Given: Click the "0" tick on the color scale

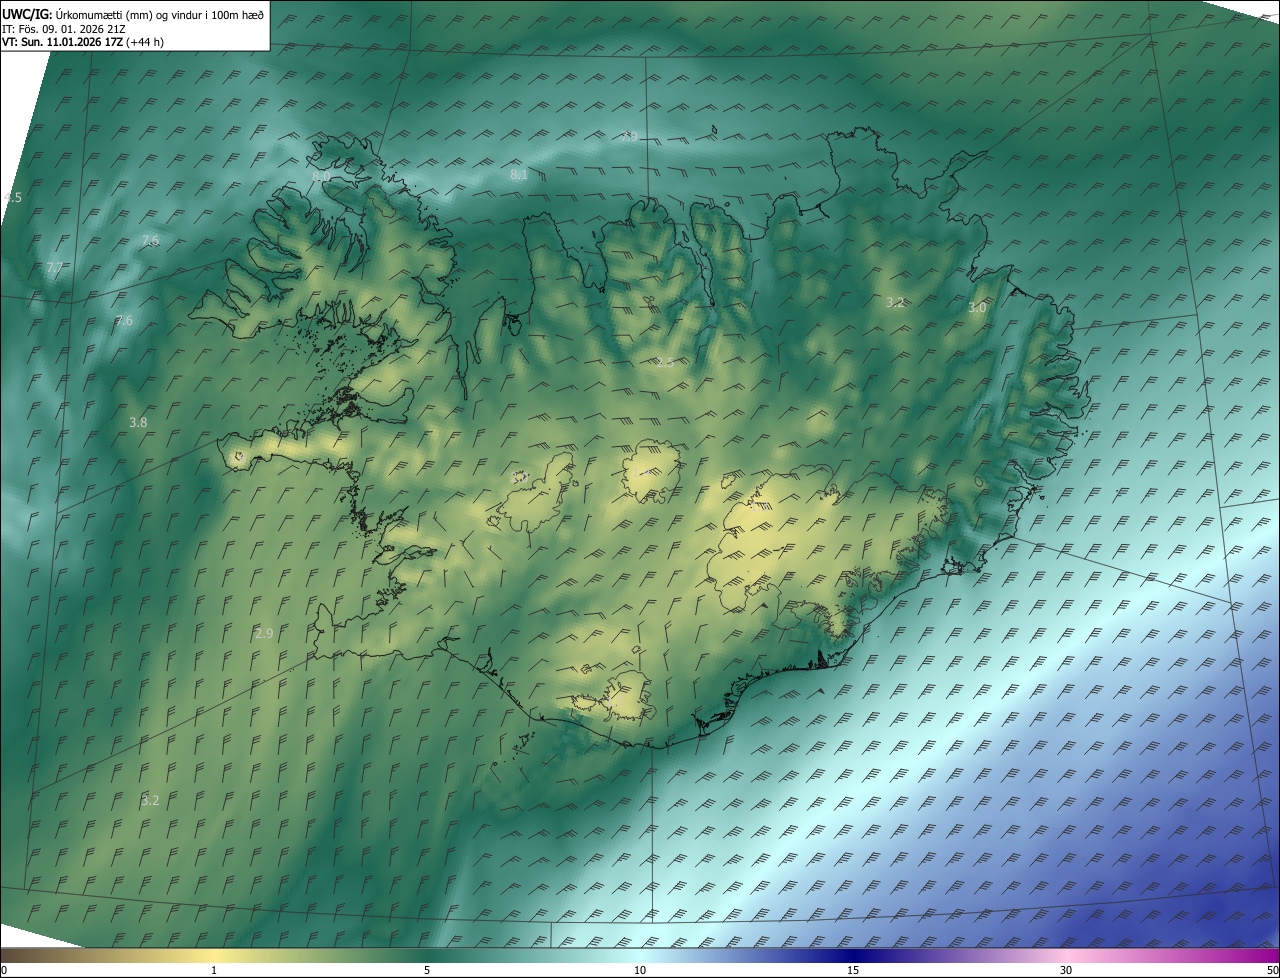Looking at the screenshot, I should pyautogui.click(x=4, y=970).
